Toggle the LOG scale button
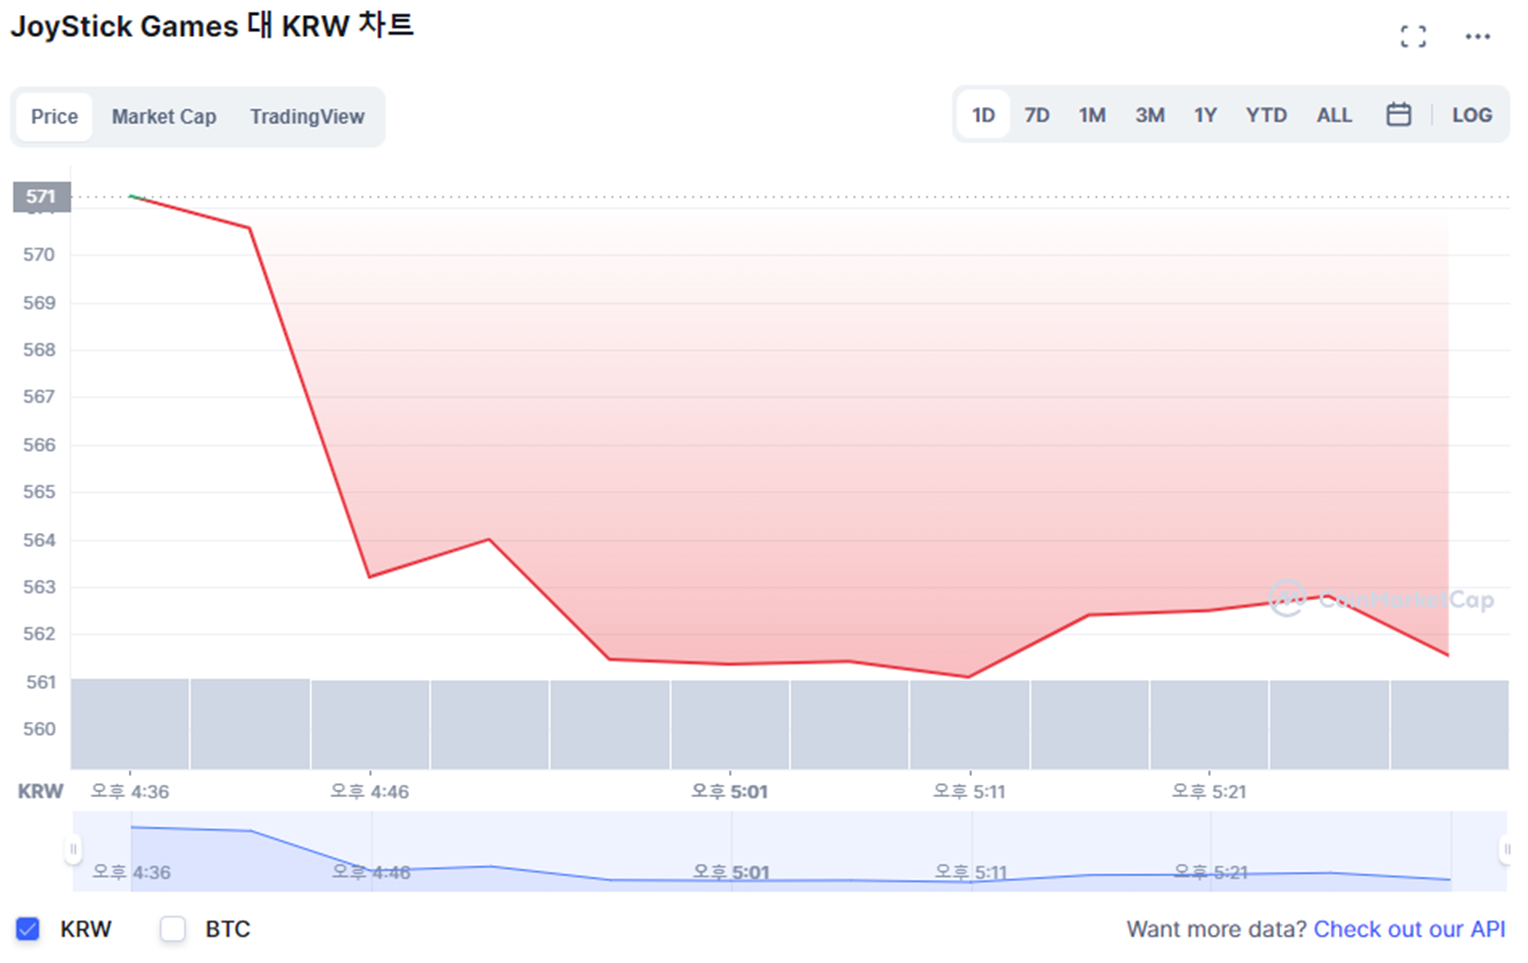 pos(1472,115)
